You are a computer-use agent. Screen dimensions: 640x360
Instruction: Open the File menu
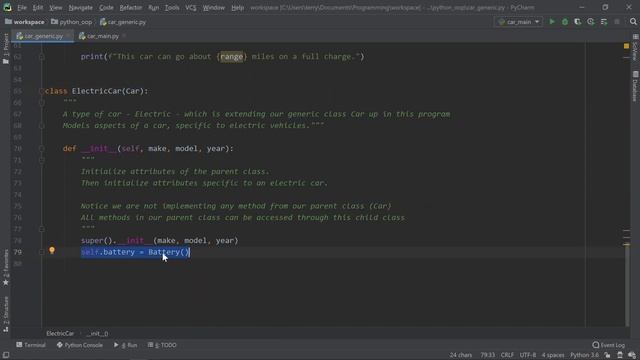click(x=22, y=7)
